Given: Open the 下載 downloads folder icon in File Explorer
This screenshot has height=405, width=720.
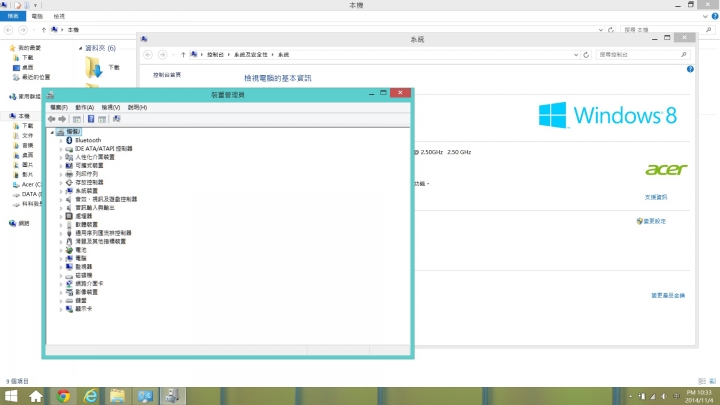Looking at the screenshot, I should (94, 68).
